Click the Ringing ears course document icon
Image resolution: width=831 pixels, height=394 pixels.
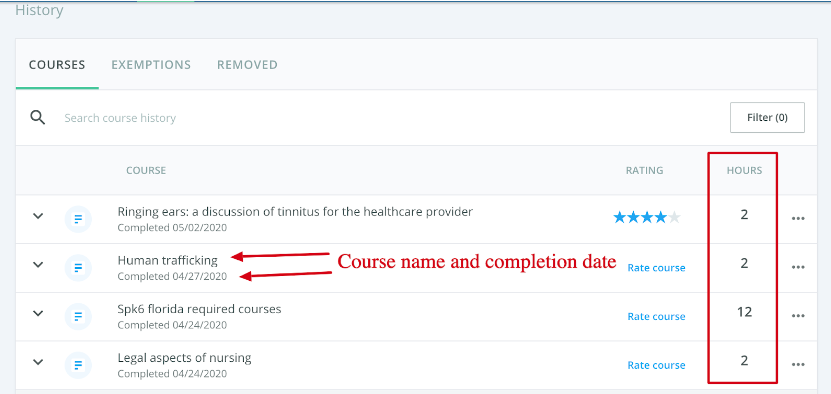[78, 219]
